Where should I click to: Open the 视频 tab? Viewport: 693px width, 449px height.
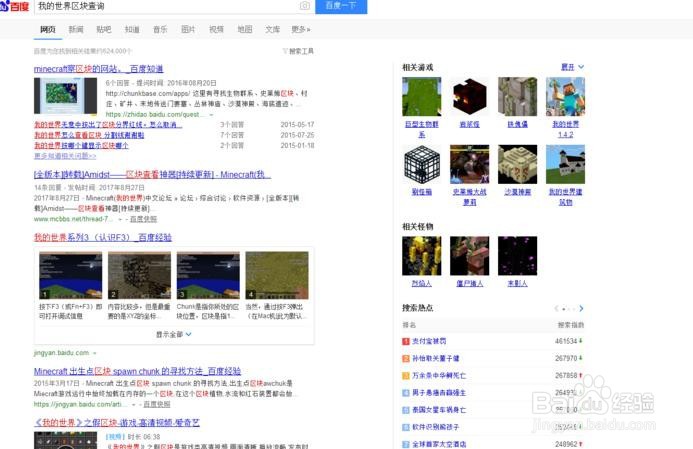coord(217,30)
